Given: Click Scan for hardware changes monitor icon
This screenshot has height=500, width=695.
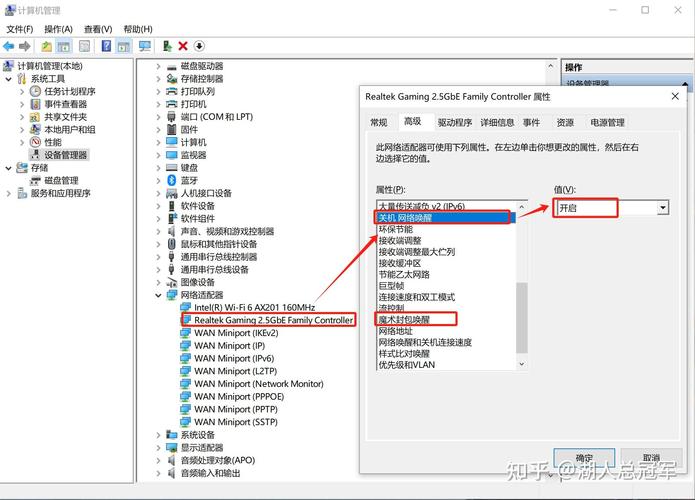Looking at the screenshot, I should pos(144,46).
